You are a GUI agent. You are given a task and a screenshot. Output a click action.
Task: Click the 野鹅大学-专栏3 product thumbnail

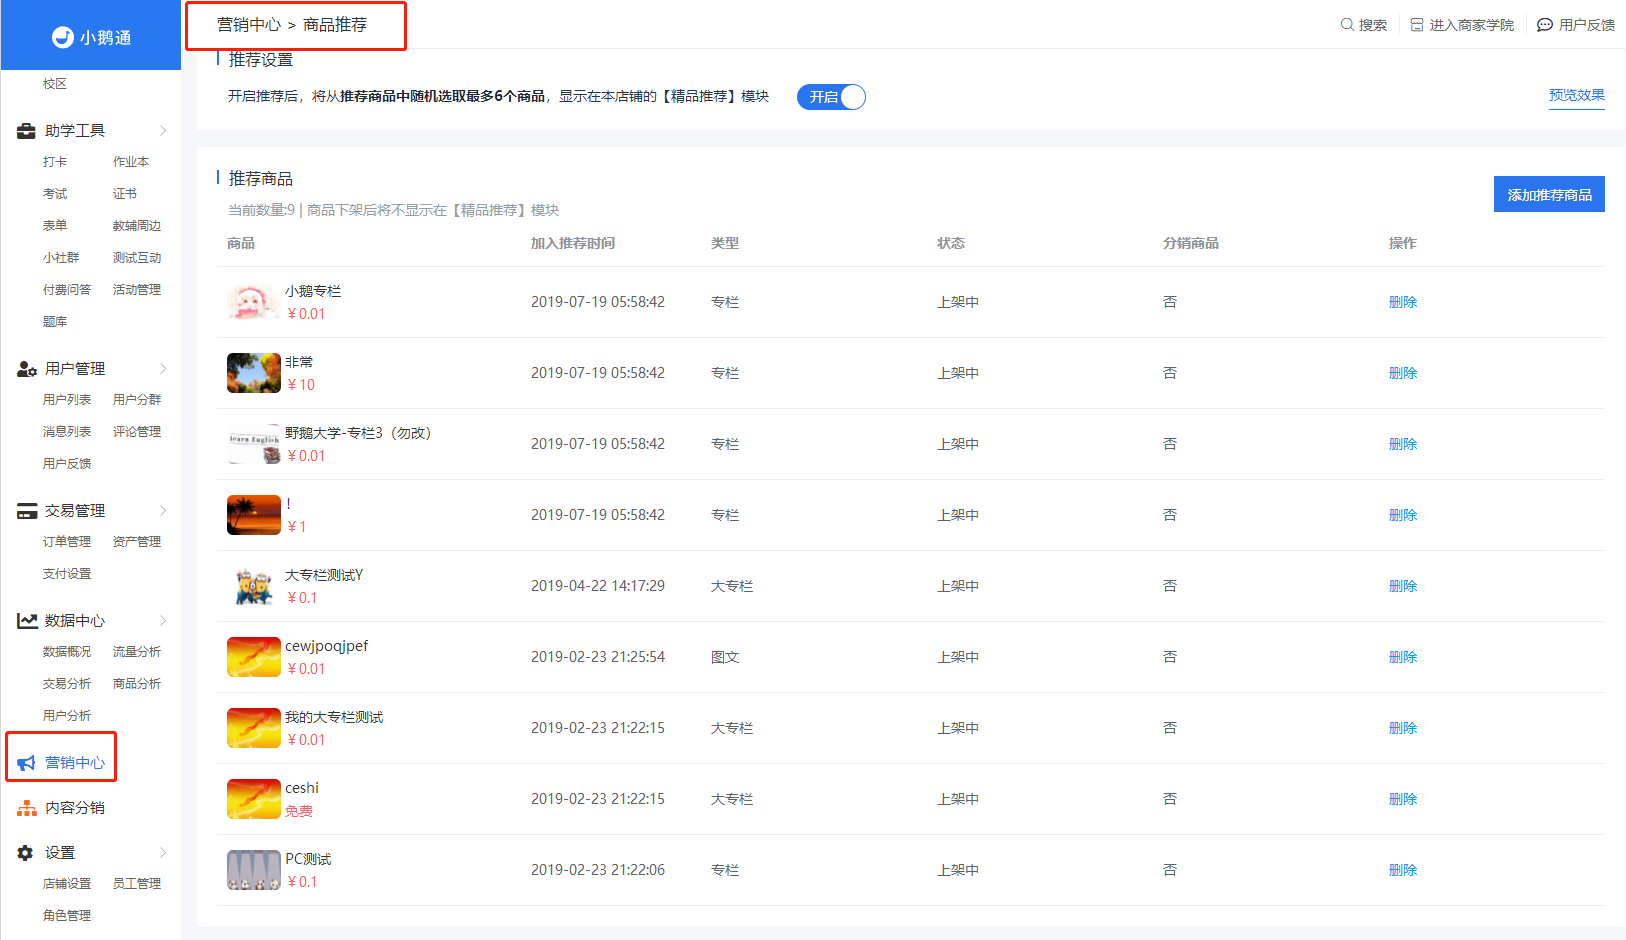click(254, 444)
